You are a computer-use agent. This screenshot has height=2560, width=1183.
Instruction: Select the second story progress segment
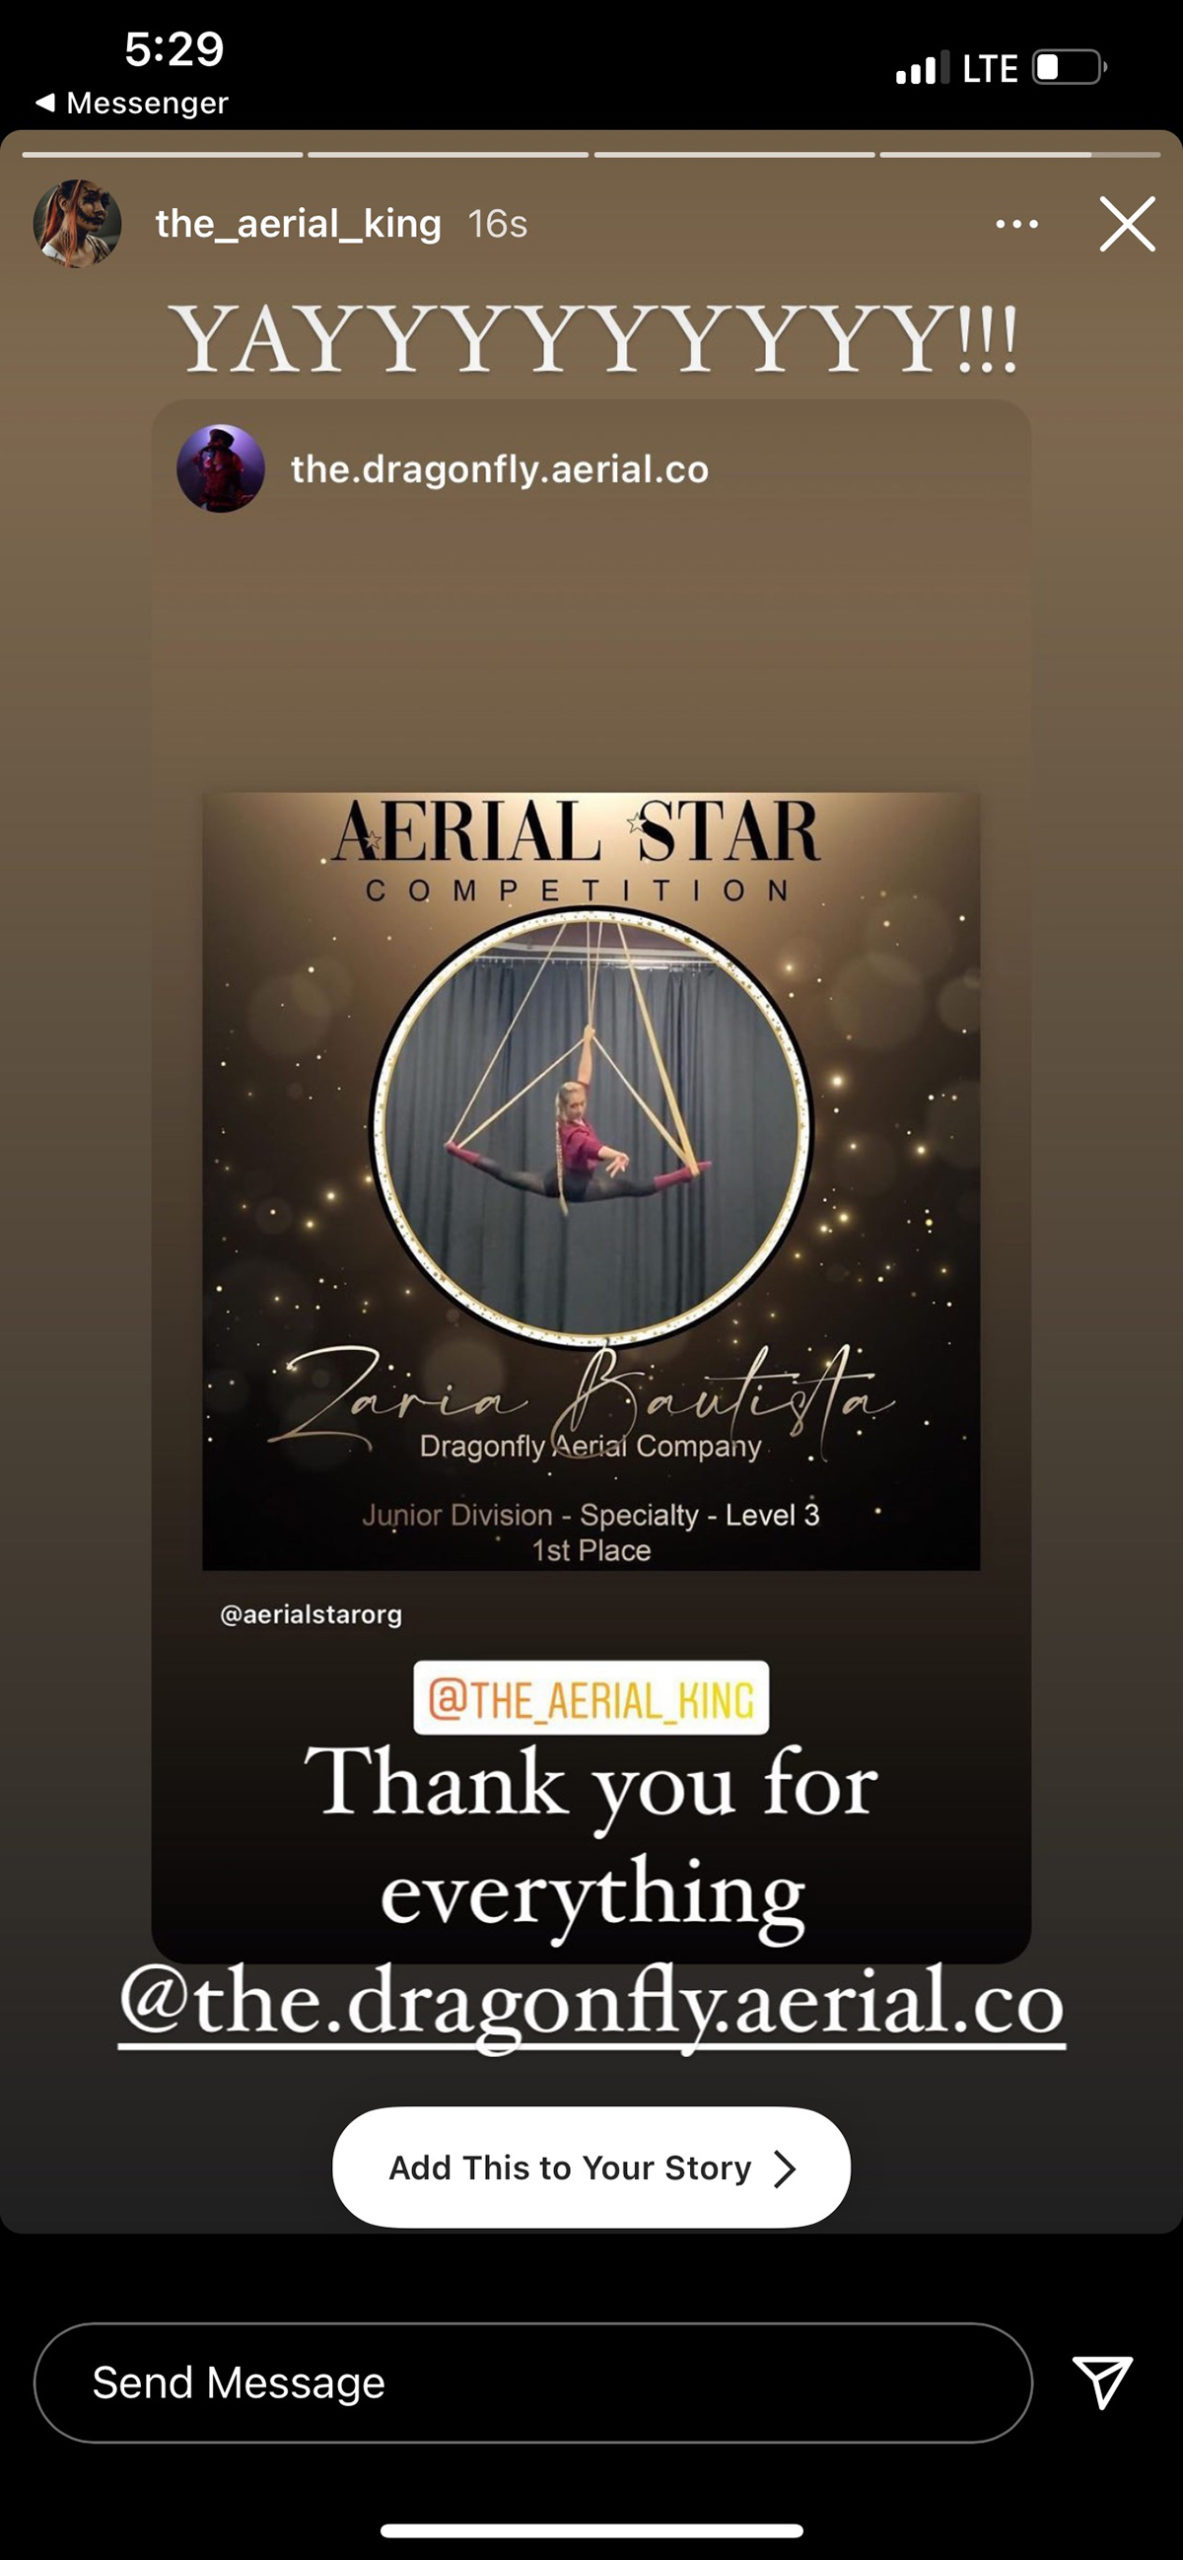click(x=448, y=155)
